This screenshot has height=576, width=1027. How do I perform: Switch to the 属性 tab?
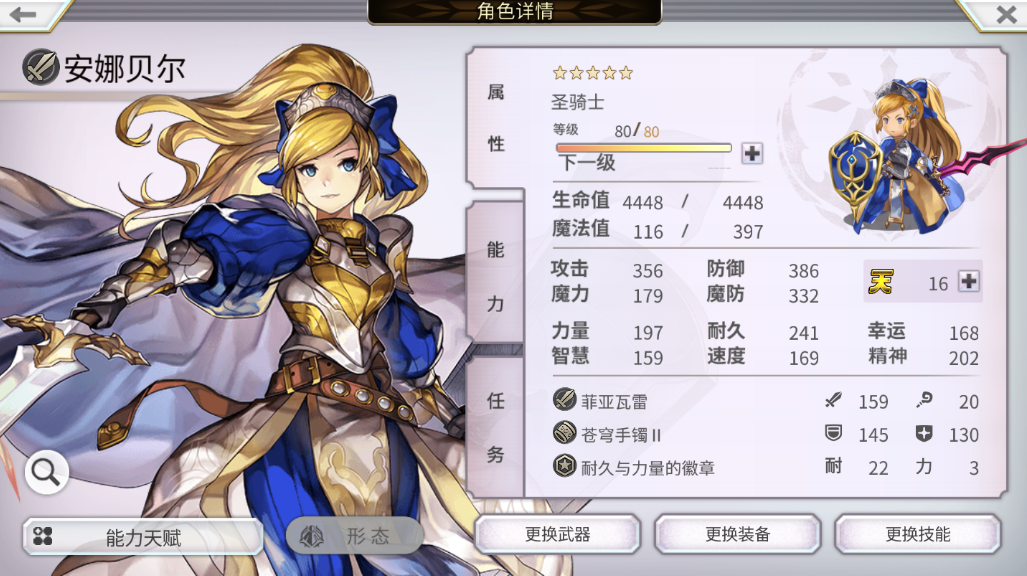tap(496, 118)
